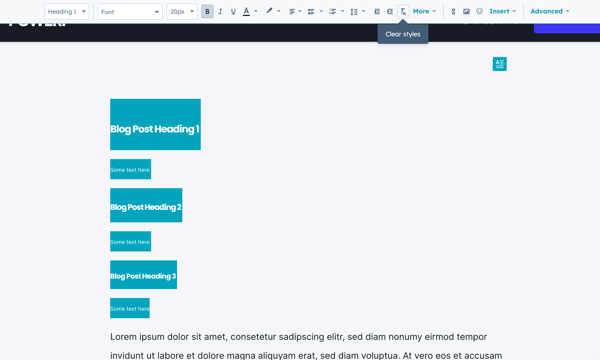
Task: Click the emoji smiley icon
Action: (x=479, y=11)
